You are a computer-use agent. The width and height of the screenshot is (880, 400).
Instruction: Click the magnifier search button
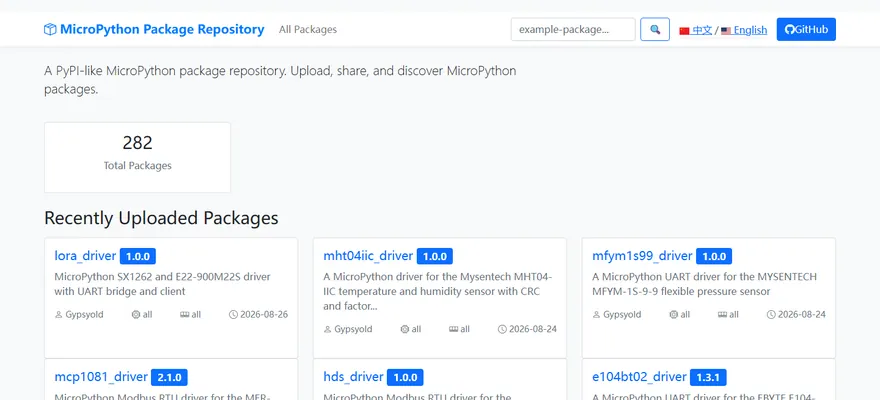pyautogui.click(x=655, y=29)
